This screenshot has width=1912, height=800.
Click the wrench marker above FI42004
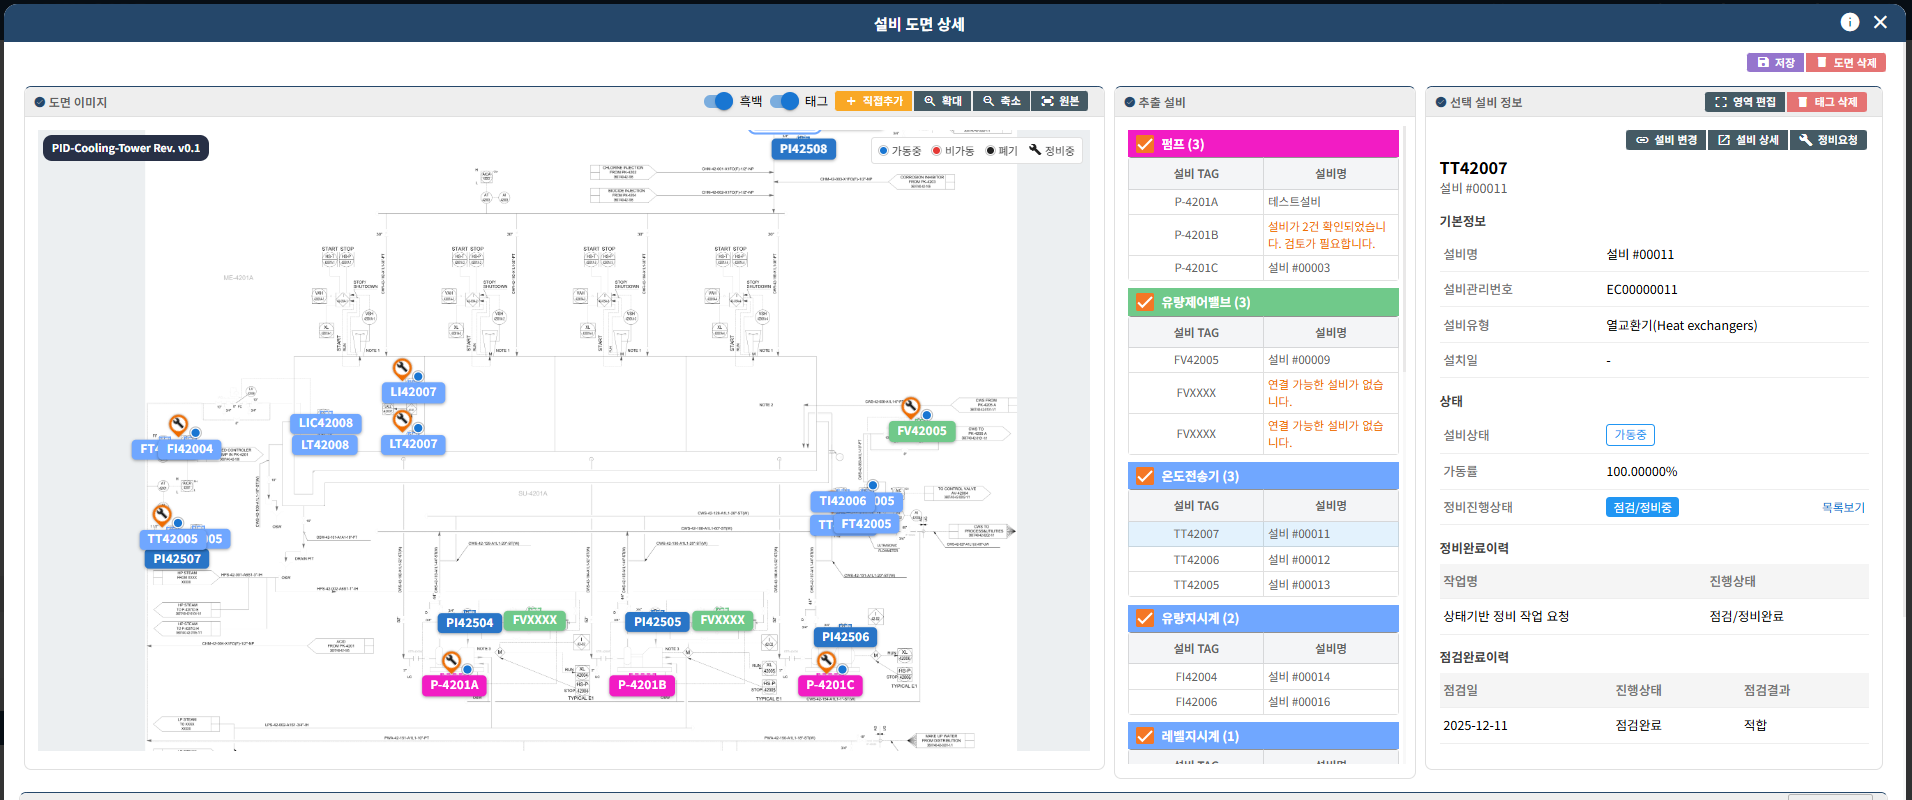178,424
